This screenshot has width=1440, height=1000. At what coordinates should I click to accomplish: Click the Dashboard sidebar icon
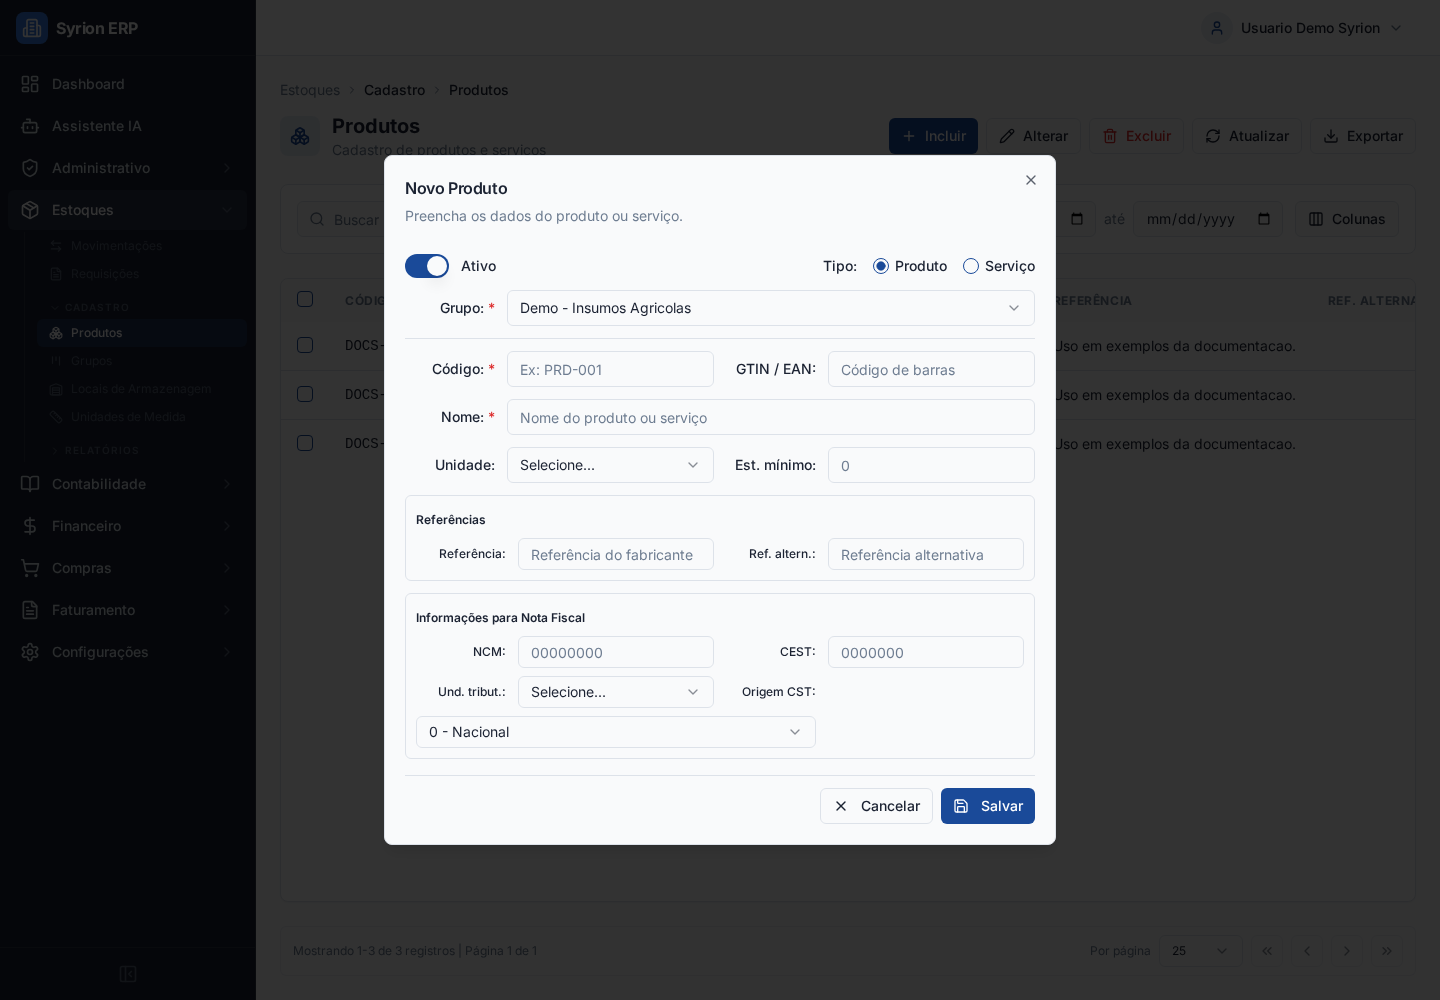pos(30,84)
